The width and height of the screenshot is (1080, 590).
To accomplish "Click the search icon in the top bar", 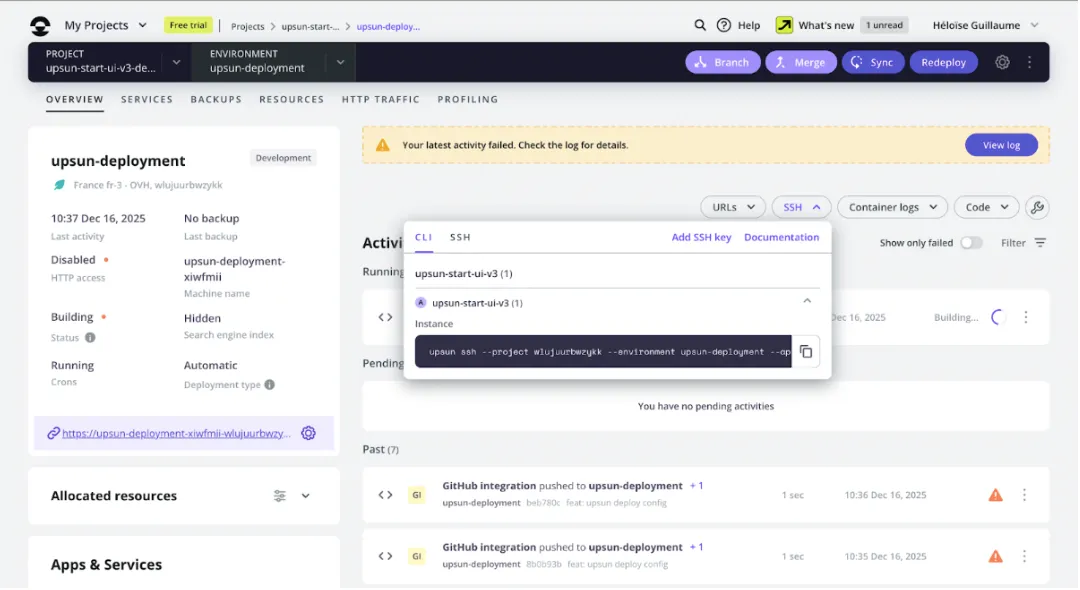I will [700, 24].
